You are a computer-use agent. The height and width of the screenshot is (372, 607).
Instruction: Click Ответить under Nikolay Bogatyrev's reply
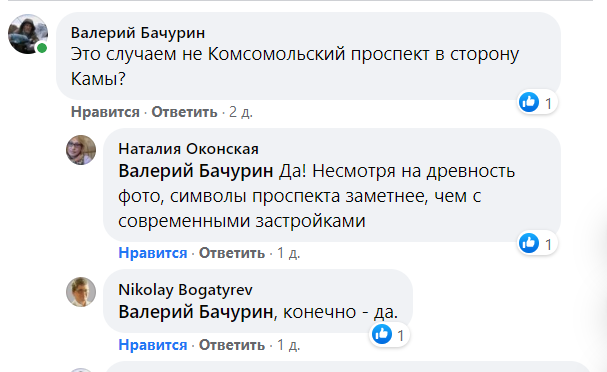[232, 345]
